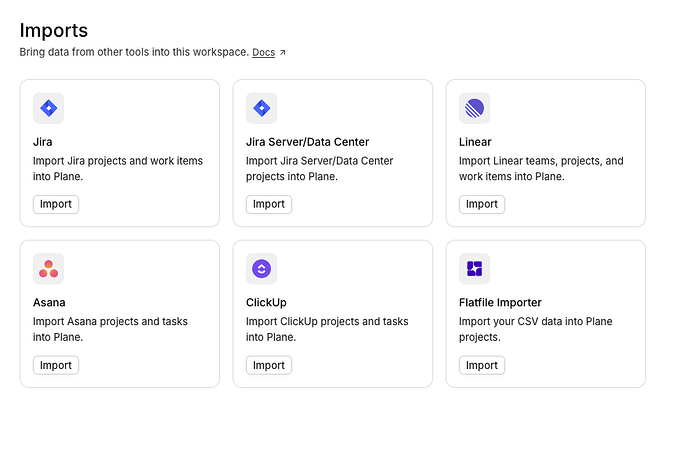Click the ClickUp purple logo icon
Image resolution: width=690 pixels, height=473 pixels.
tap(261, 269)
